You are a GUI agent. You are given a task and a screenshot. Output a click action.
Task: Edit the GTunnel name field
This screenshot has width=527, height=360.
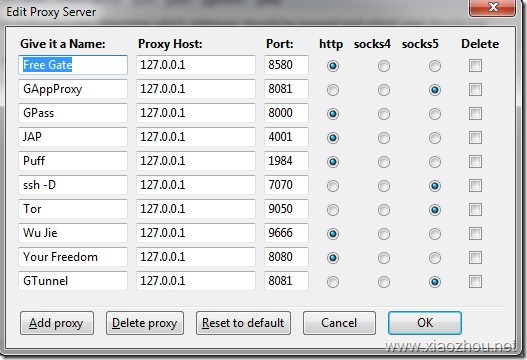click(73, 281)
